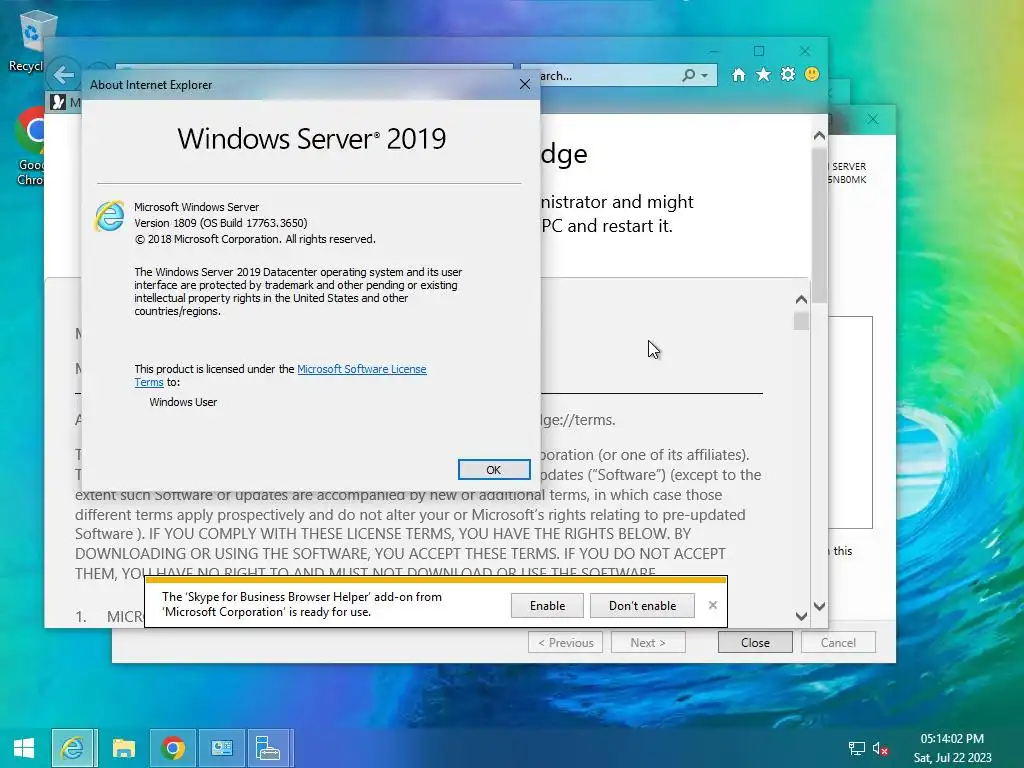
Task: Click the muted volume tray icon
Action: coord(880,748)
